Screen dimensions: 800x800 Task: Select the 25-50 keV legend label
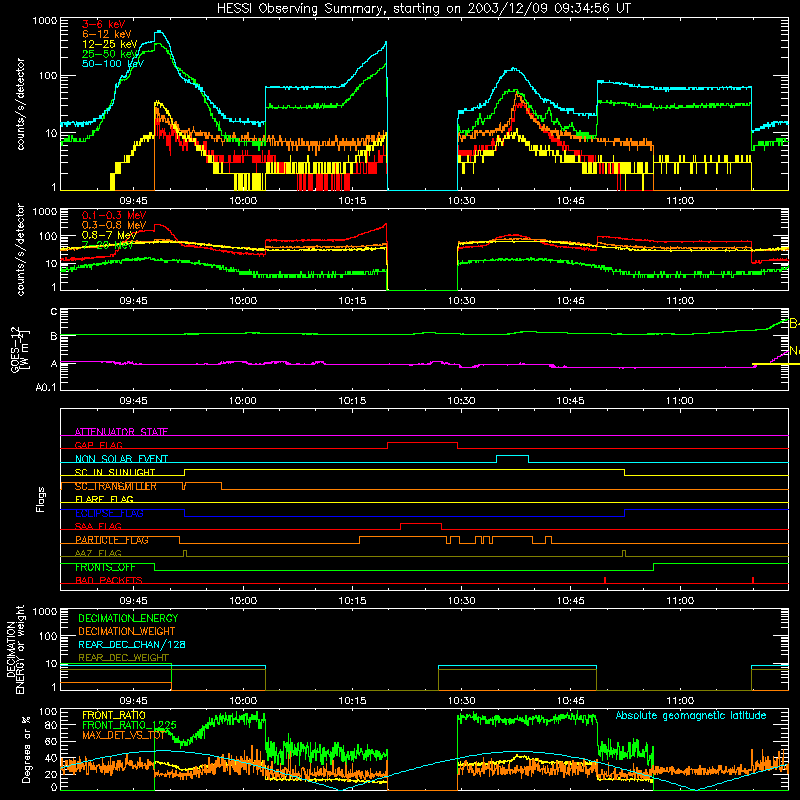pos(110,54)
